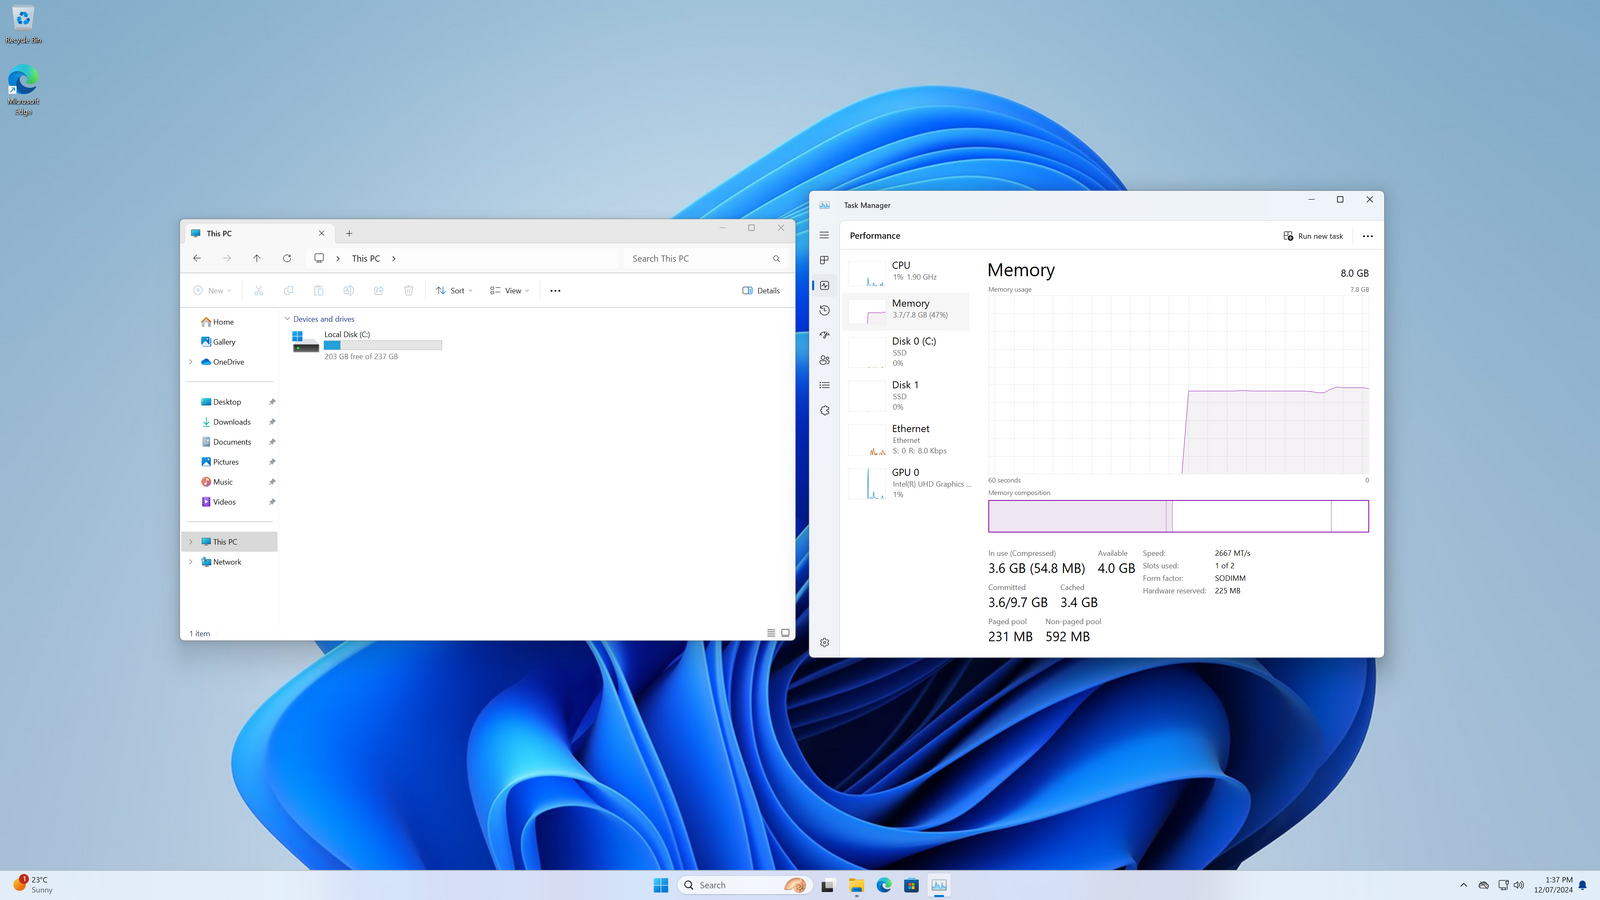Collapse Devices and drives group
This screenshot has width=1600, height=900.
[287, 319]
